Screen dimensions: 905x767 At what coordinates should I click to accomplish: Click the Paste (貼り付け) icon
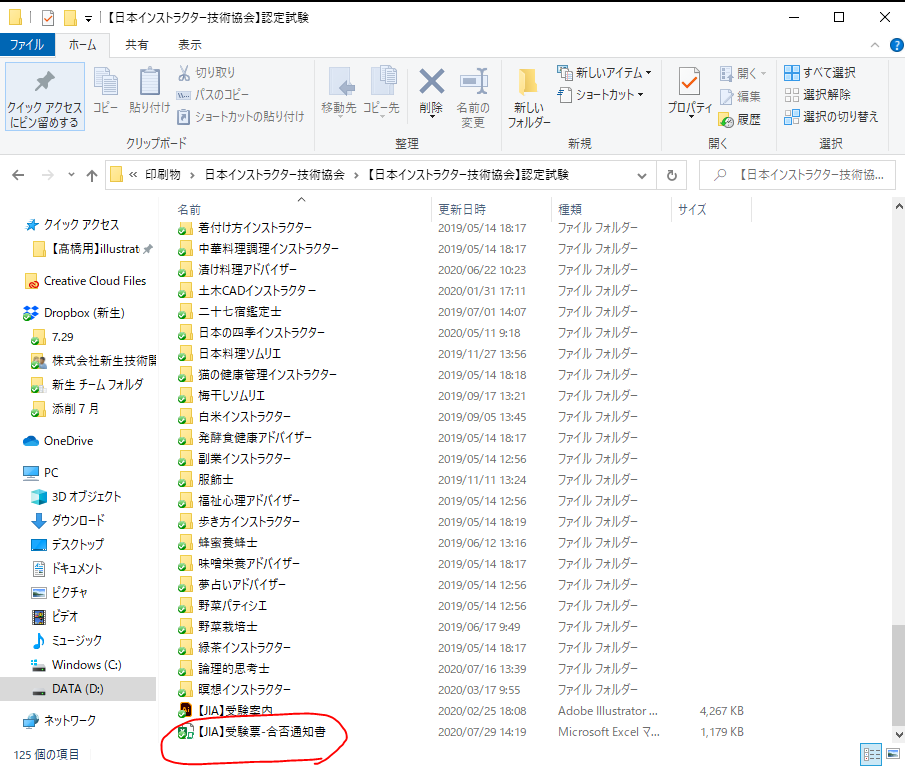click(x=149, y=92)
